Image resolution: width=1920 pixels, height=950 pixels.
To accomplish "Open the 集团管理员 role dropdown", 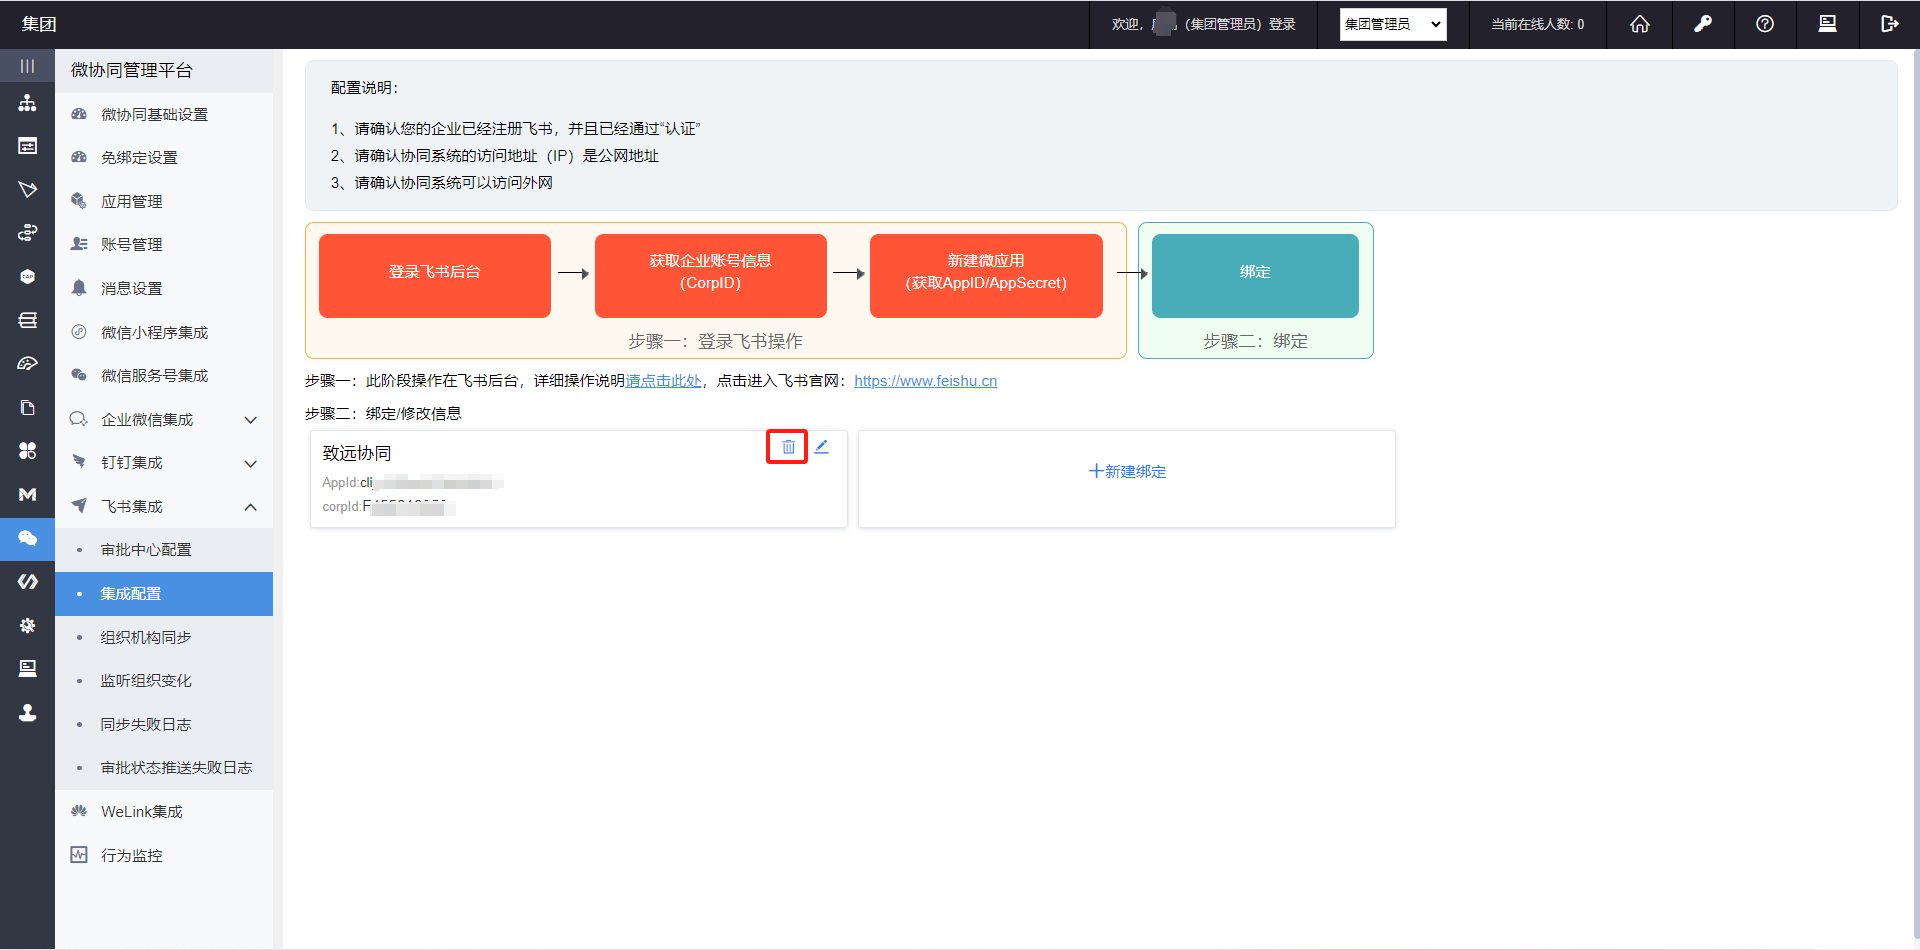I will [1393, 24].
